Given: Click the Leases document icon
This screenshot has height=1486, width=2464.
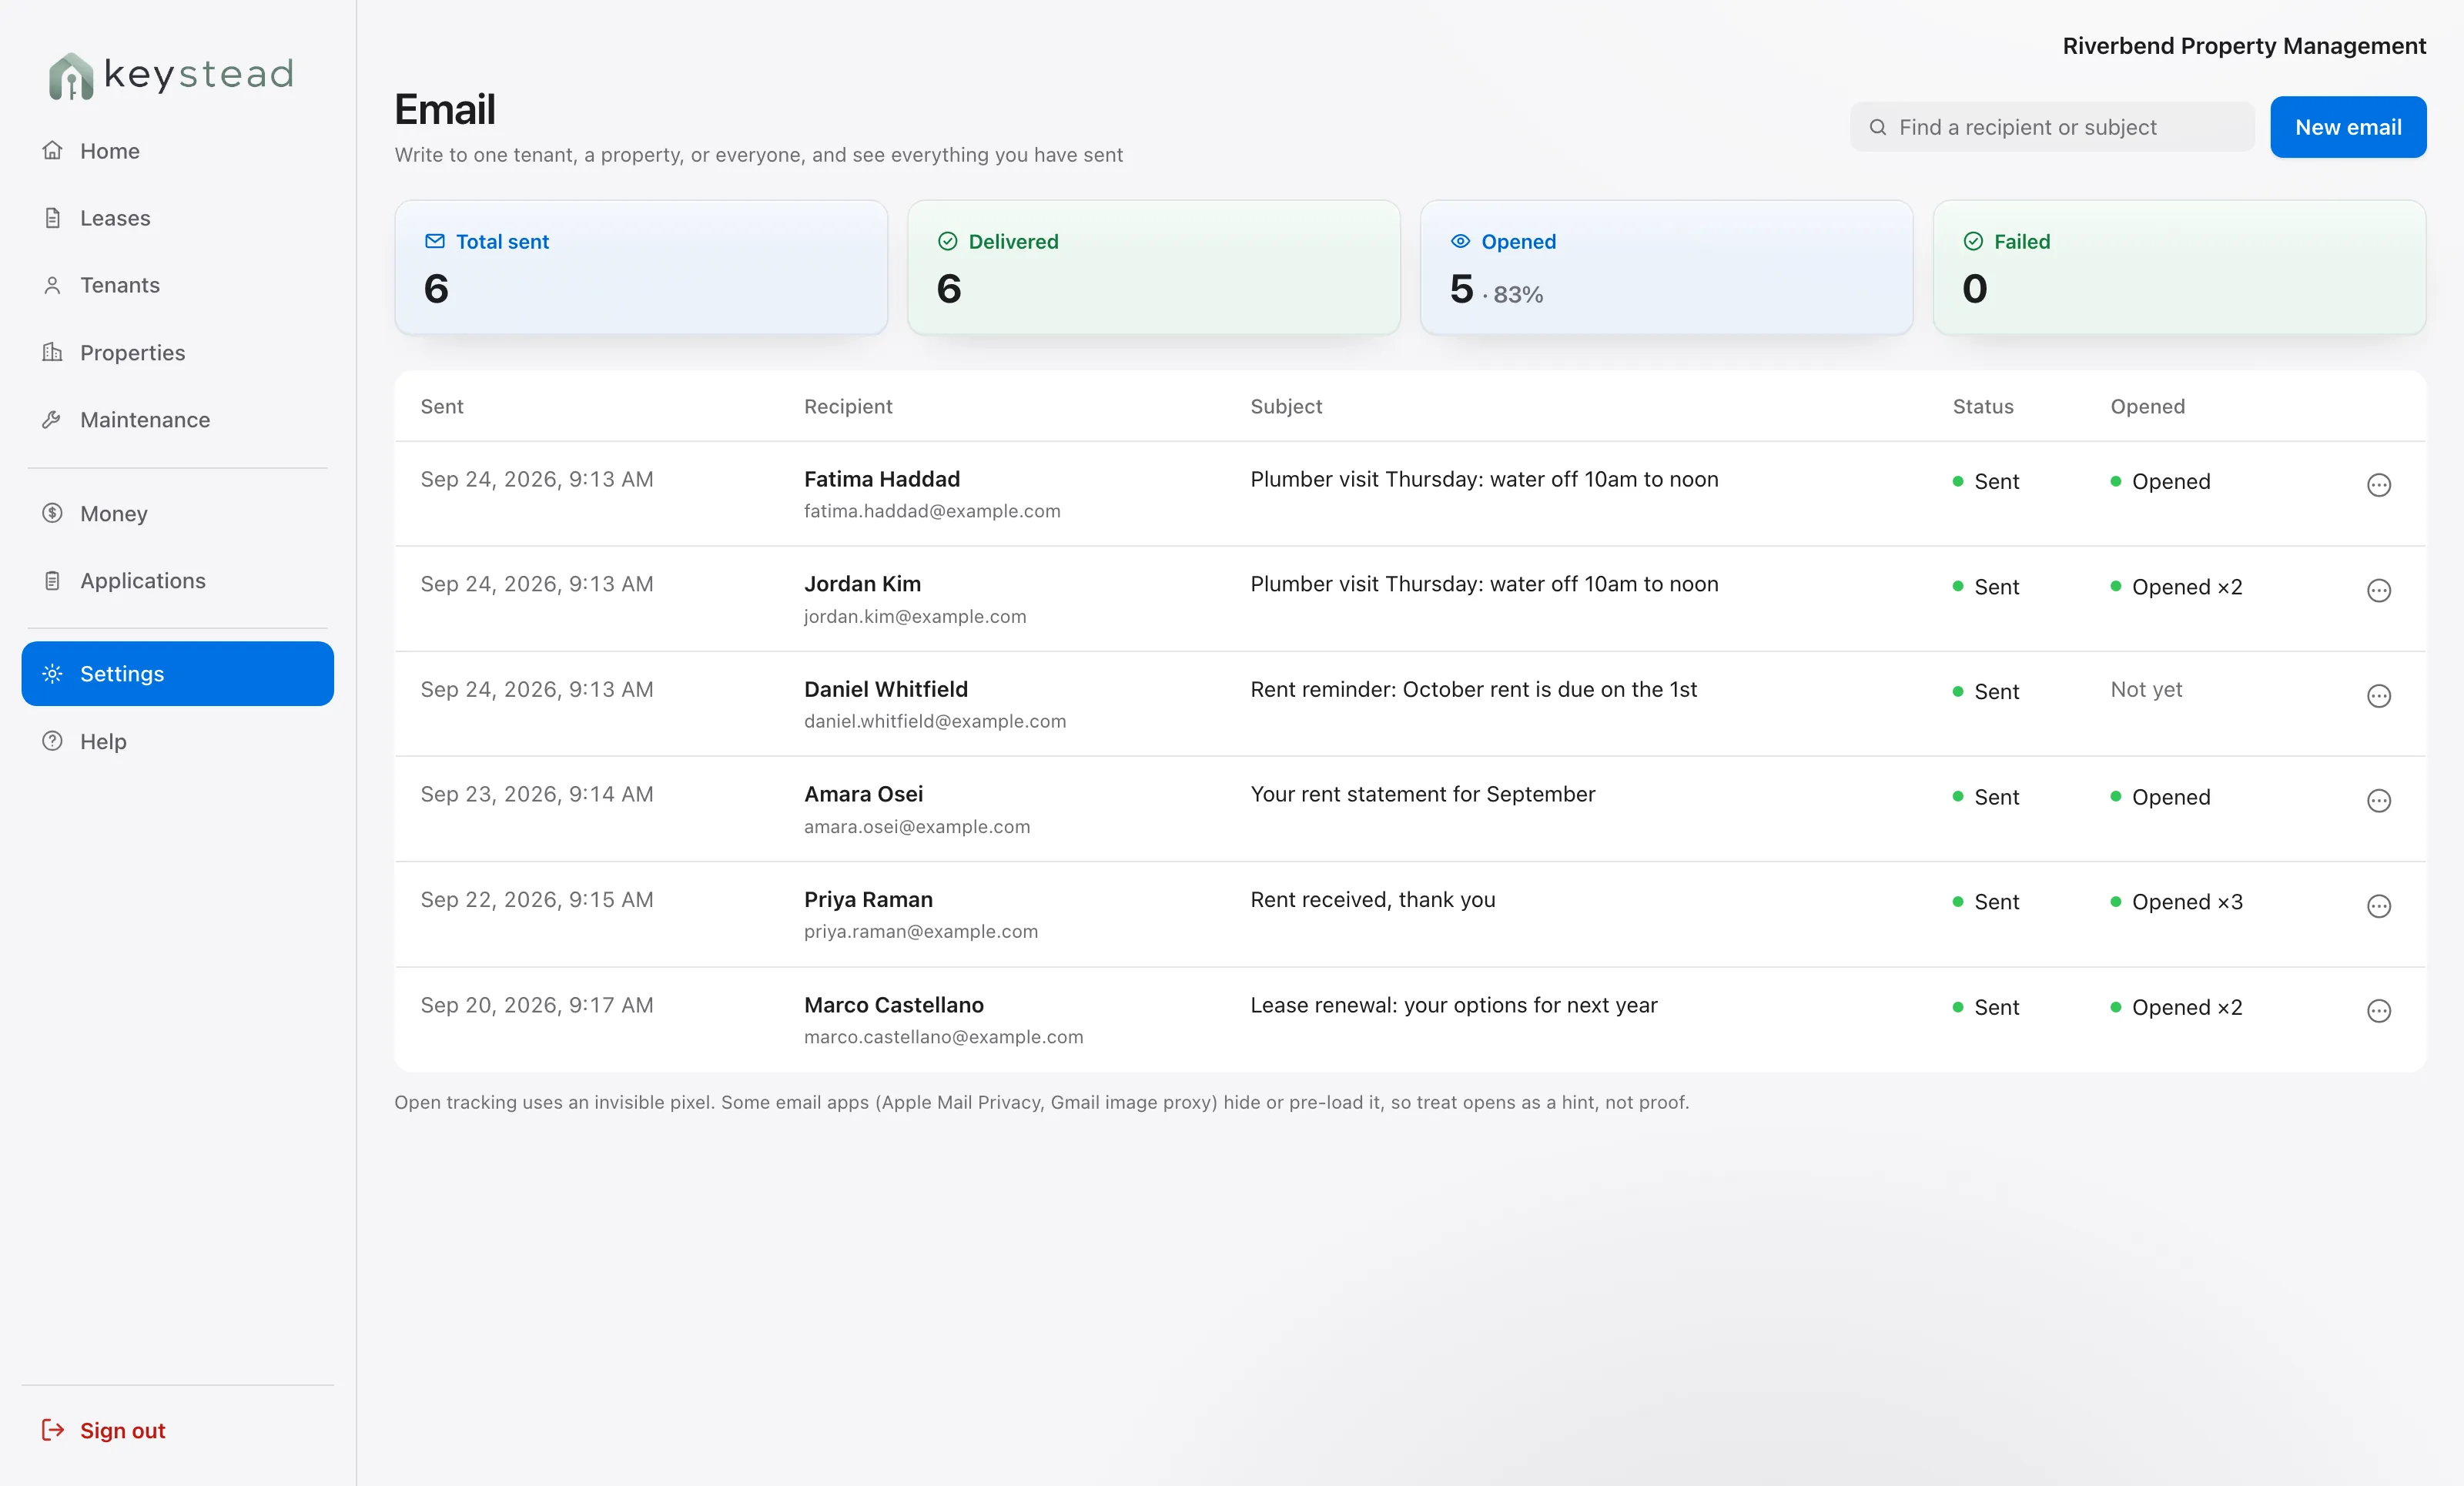Looking at the screenshot, I should pos(53,218).
